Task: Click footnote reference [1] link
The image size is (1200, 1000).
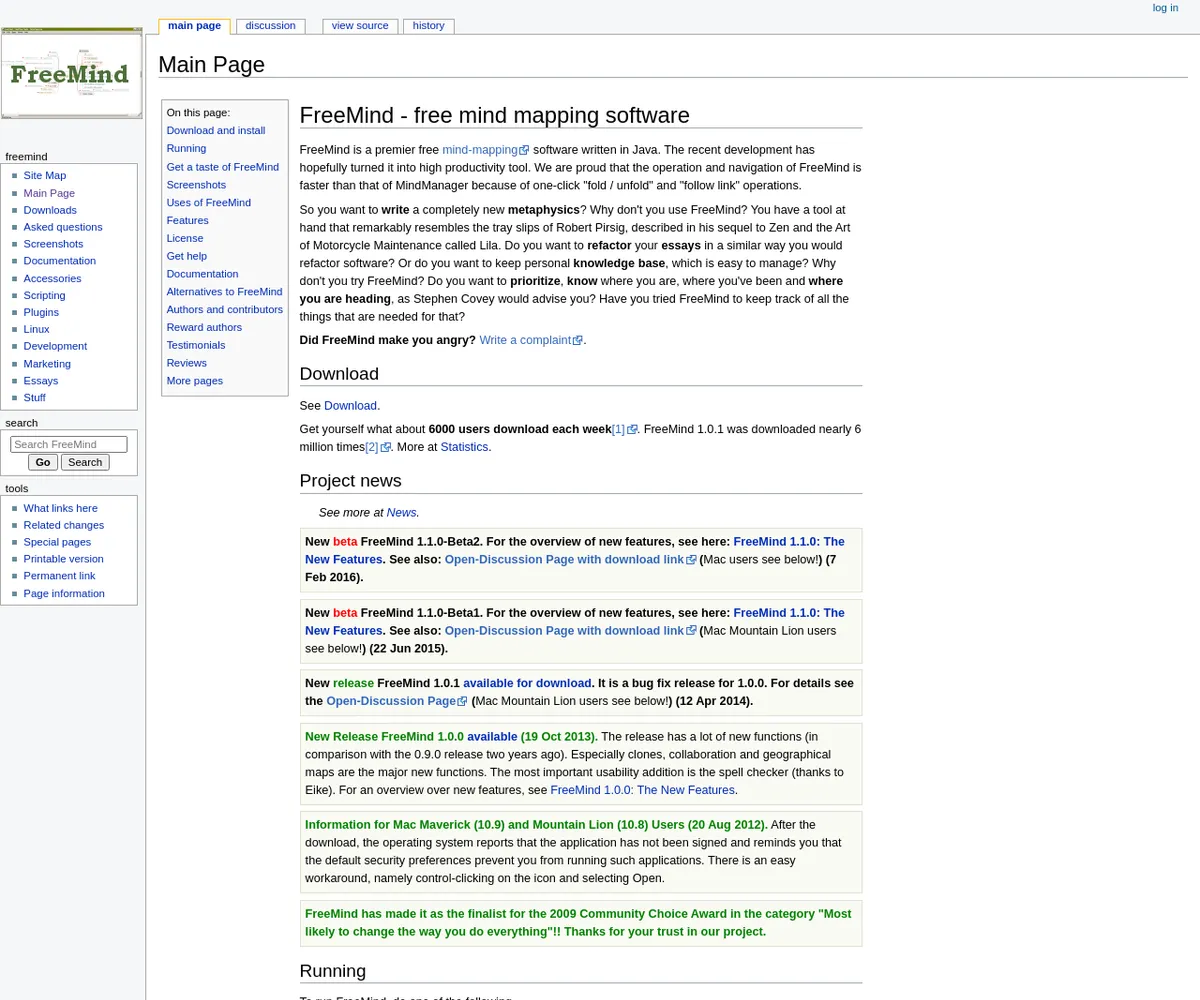Action: [x=618, y=430]
